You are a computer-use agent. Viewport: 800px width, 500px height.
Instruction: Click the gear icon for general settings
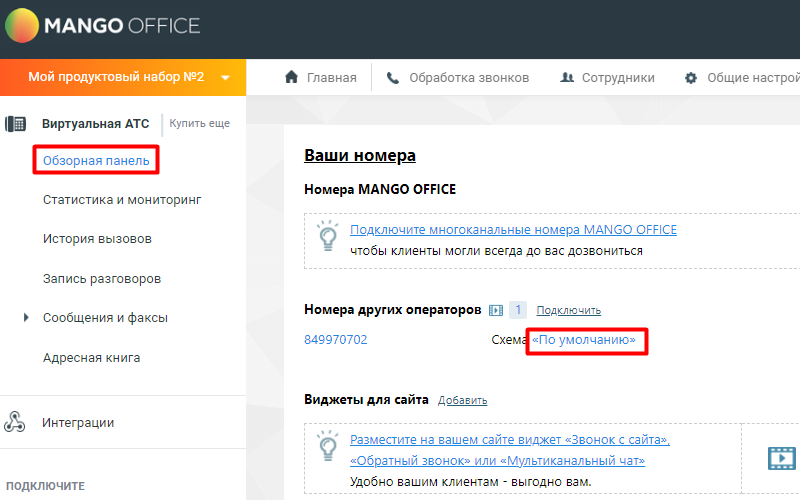pyautogui.click(x=691, y=78)
